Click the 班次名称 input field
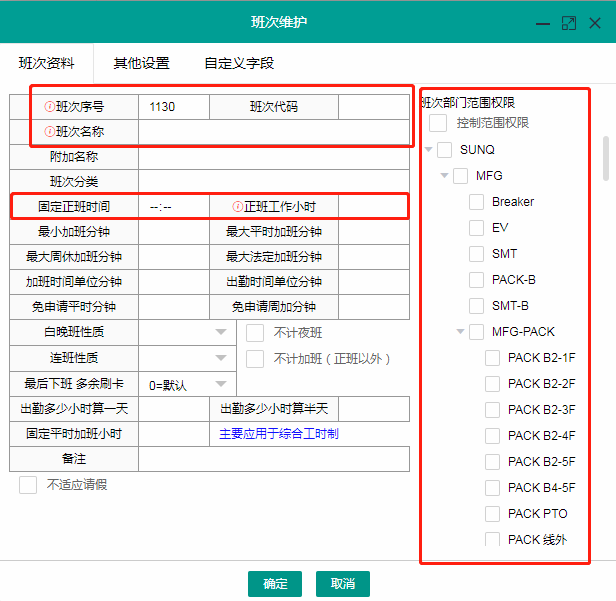Image resolution: width=616 pixels, height=601 pixels. 273,132
